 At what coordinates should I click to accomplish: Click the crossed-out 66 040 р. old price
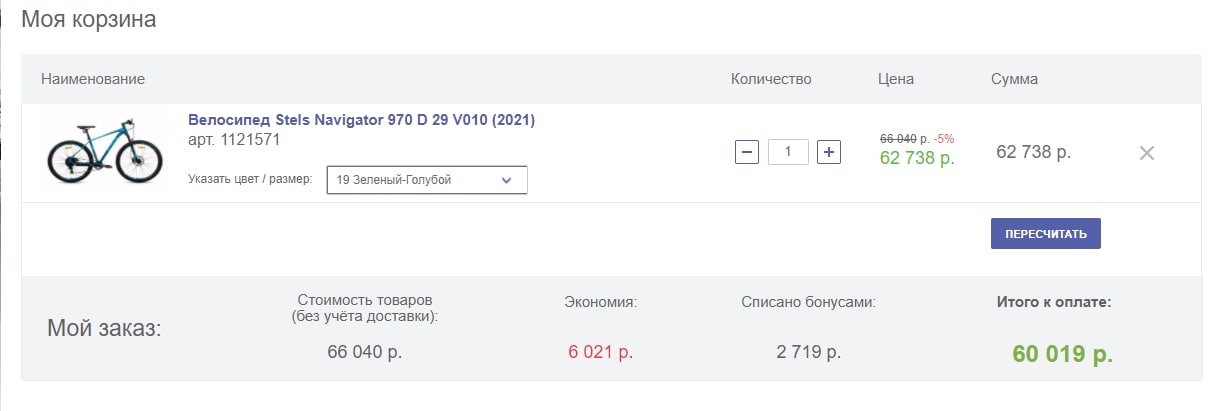pyautogui.click(x=904, y=138)
